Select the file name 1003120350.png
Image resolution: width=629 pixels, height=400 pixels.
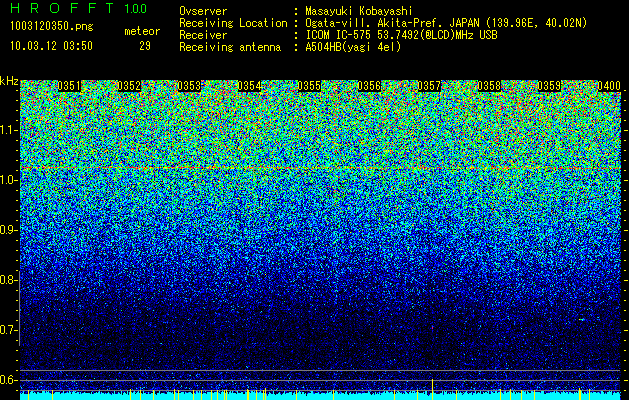[x=52, y=27]
